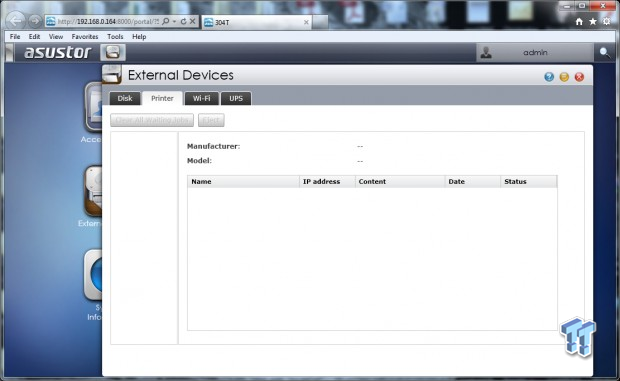620x381 pixels.
Task: Expand the address bar dropdown arrow
Action: pos(174,22)
